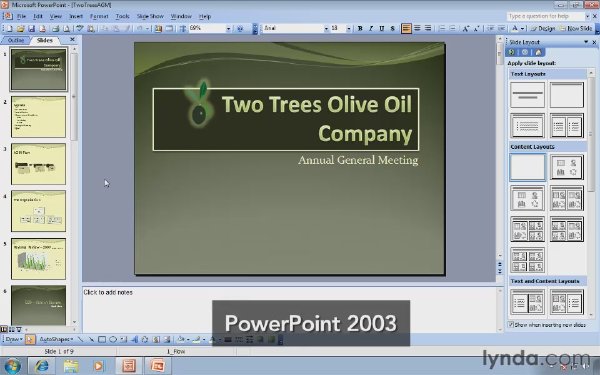Open the Zoom percentage dropdown
This screenshot has width=600, height=375.
[228, 29]
